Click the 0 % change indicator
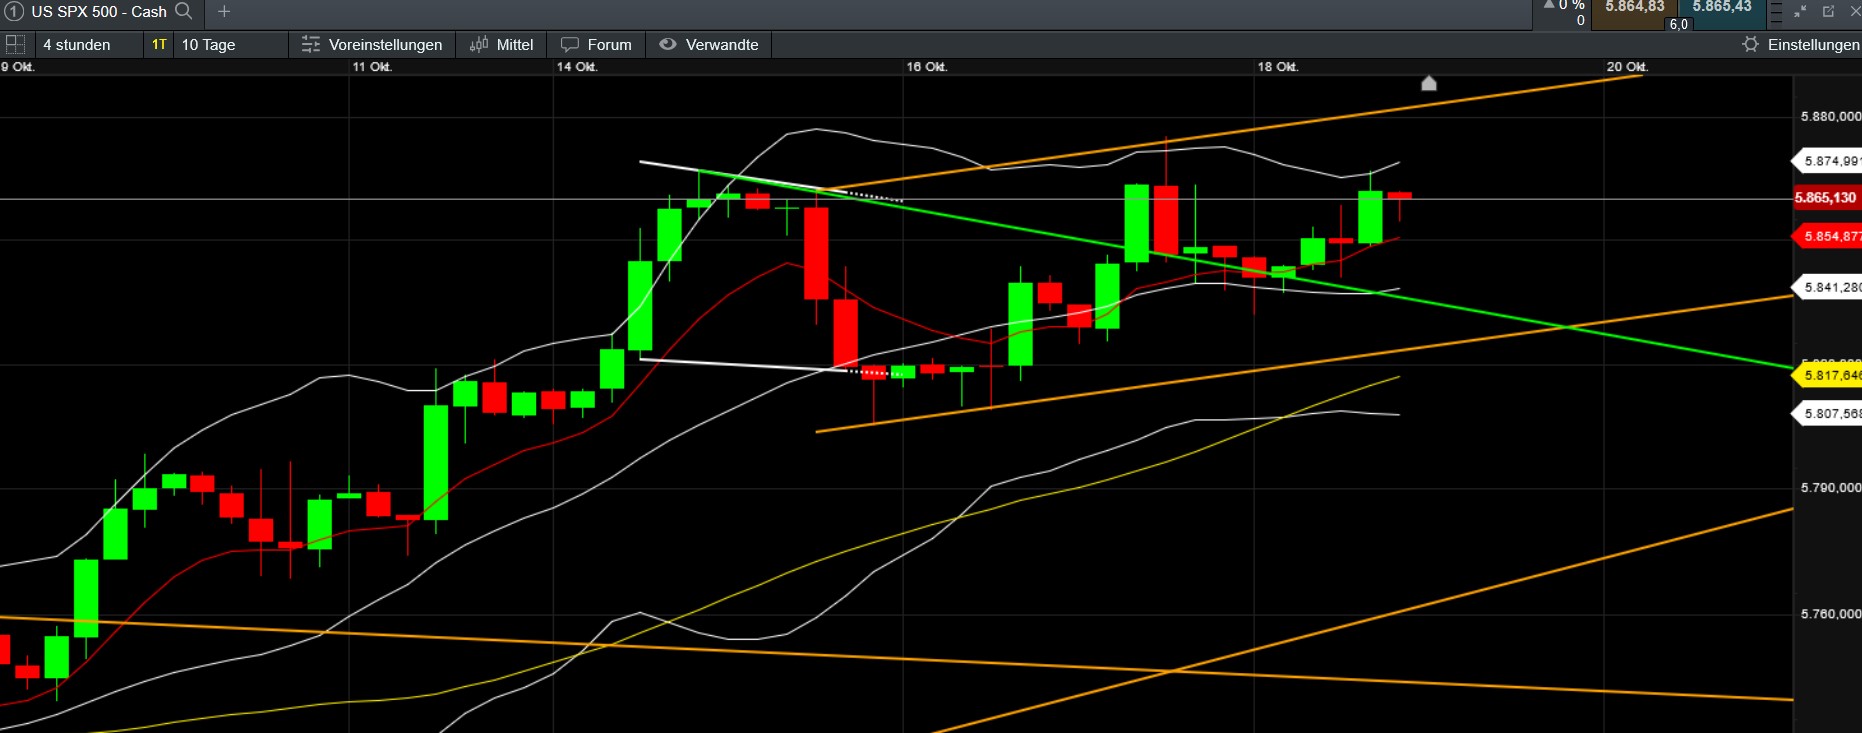This screenshot has width=1862, height=733. [x=1565, y=6]
